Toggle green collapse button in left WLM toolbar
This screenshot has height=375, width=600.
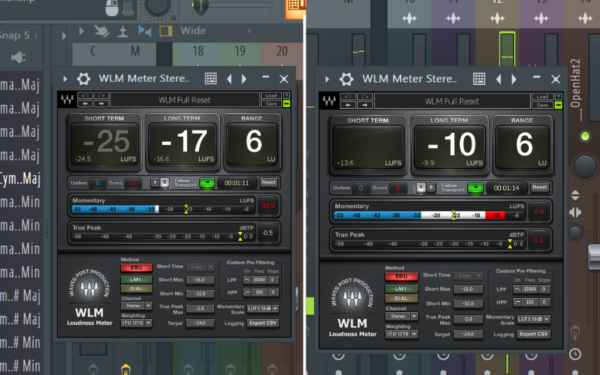(x=286, y=104)
